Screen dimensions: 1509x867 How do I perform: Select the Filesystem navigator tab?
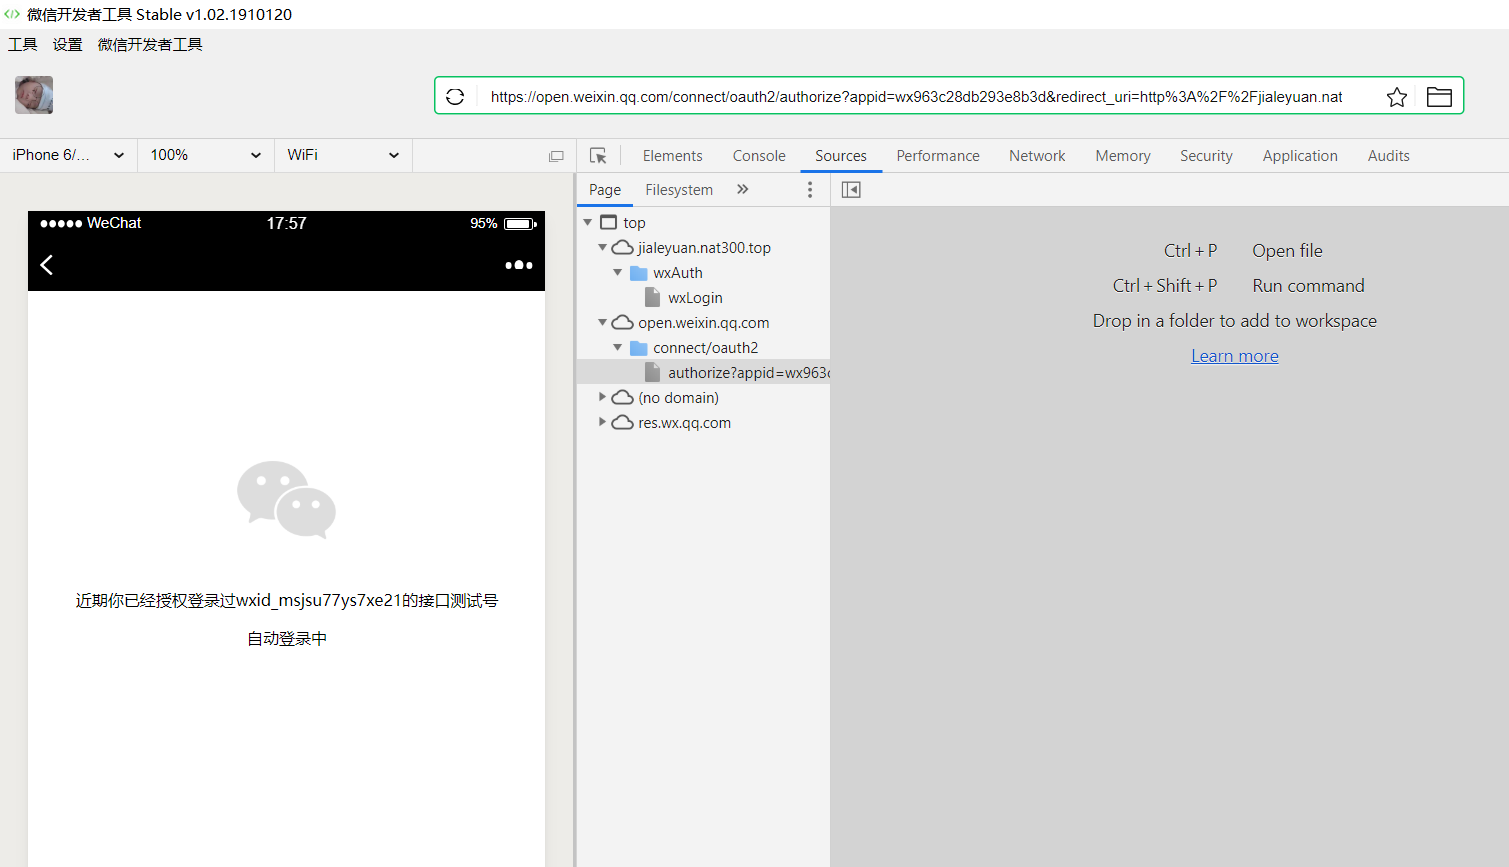pos(679,190)
